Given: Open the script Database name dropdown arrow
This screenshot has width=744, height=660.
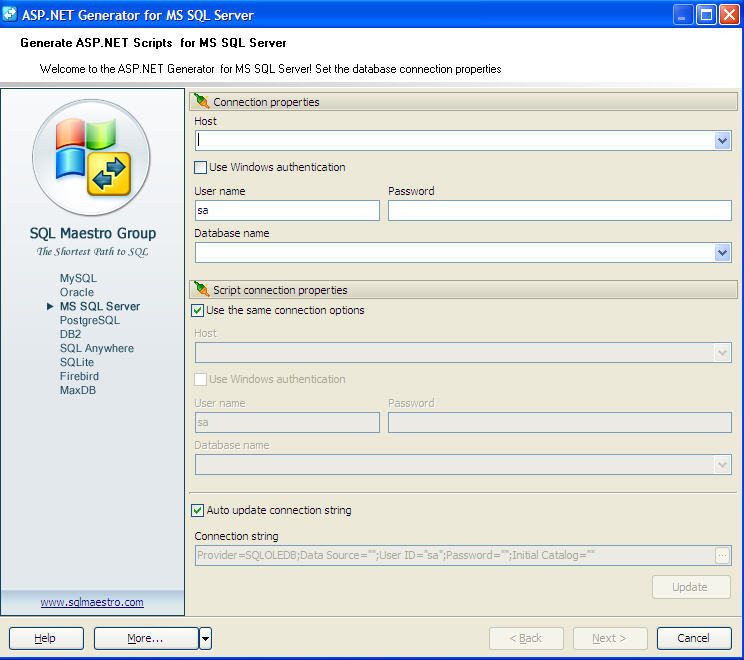Looking at the screenshot, I should click(722, 465).
